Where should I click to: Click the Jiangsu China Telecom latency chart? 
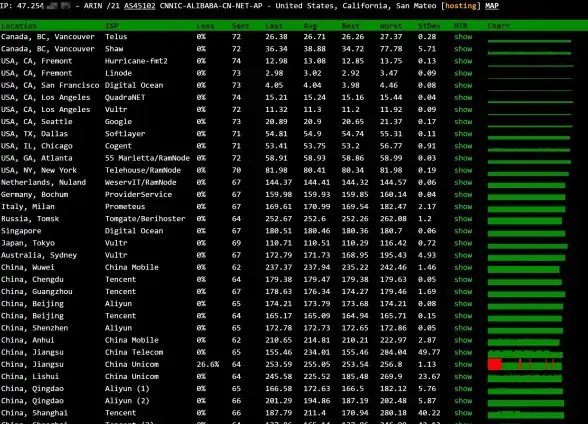[x=525, y=354]
